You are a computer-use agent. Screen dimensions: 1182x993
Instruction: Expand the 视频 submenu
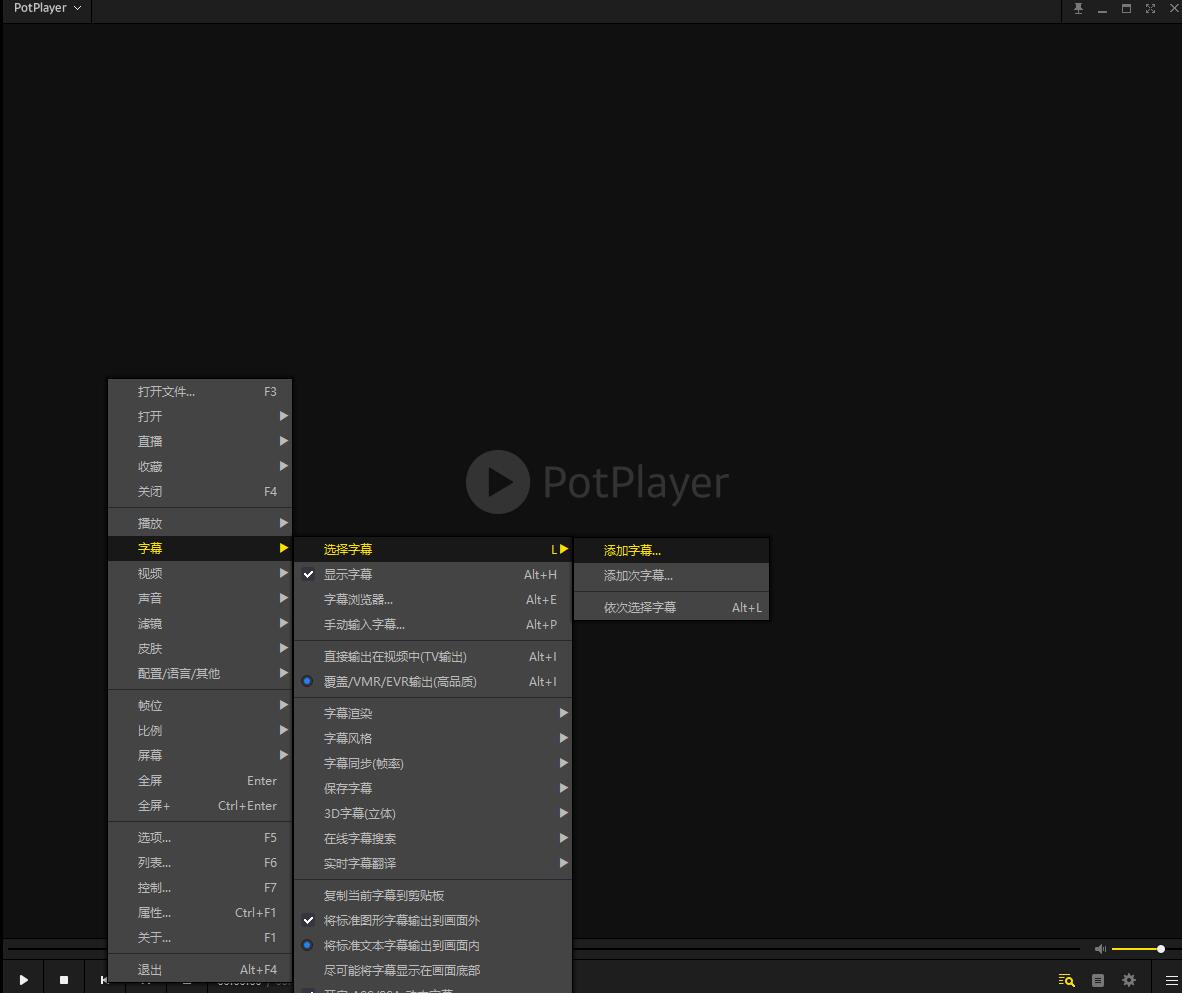point(200,574)
